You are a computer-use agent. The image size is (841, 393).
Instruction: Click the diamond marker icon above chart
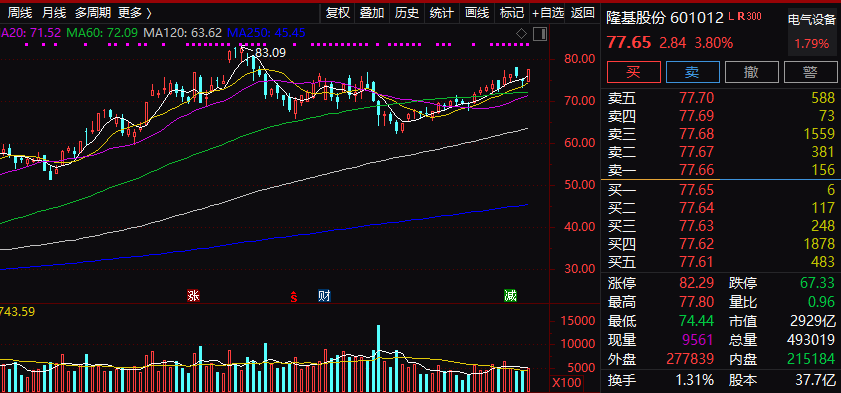521,34
